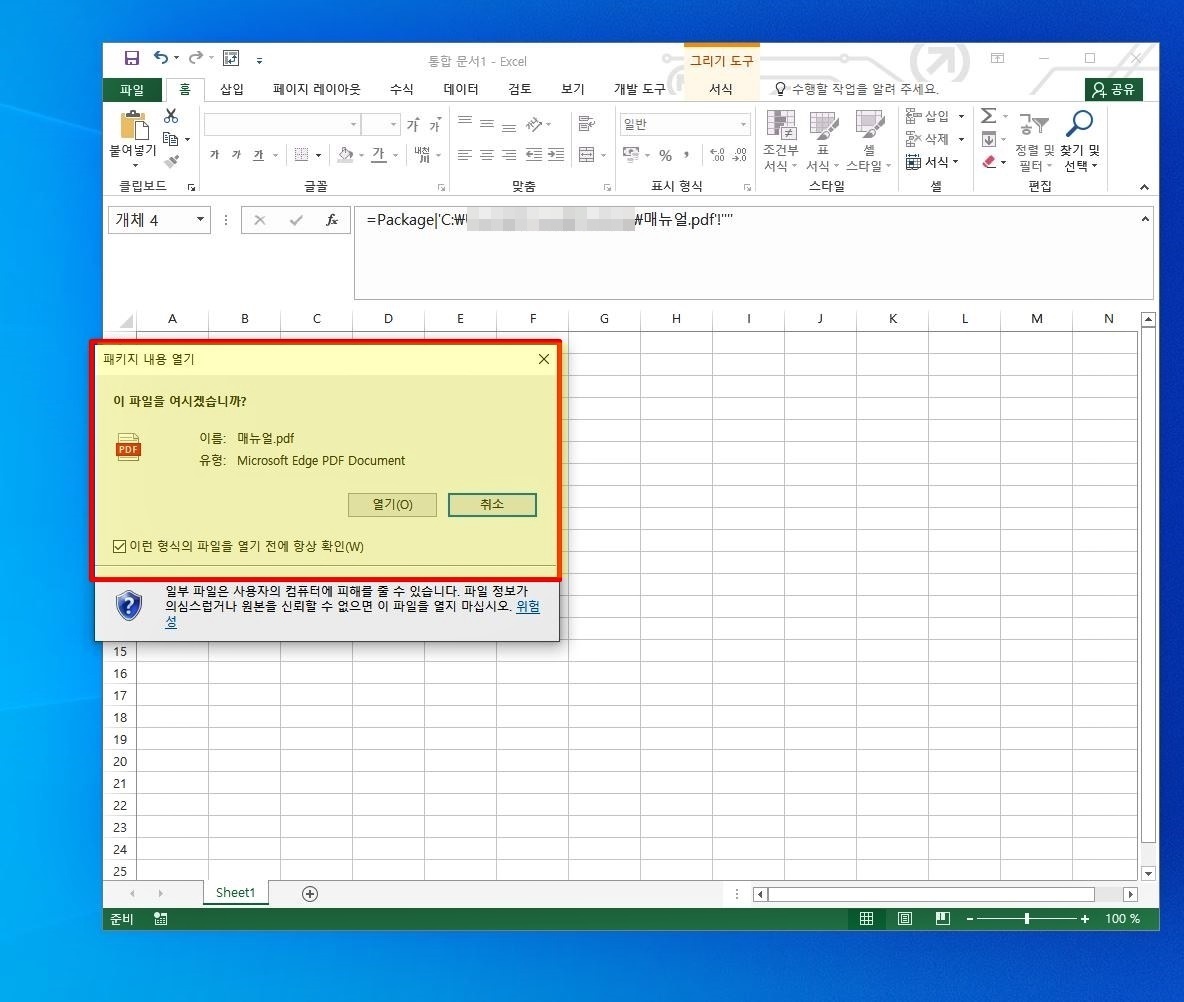The width and height of the screenshot is (1184, 1002).
Task: Close the 패키지 내용 열기 dialog
Action: pos(544,359)
